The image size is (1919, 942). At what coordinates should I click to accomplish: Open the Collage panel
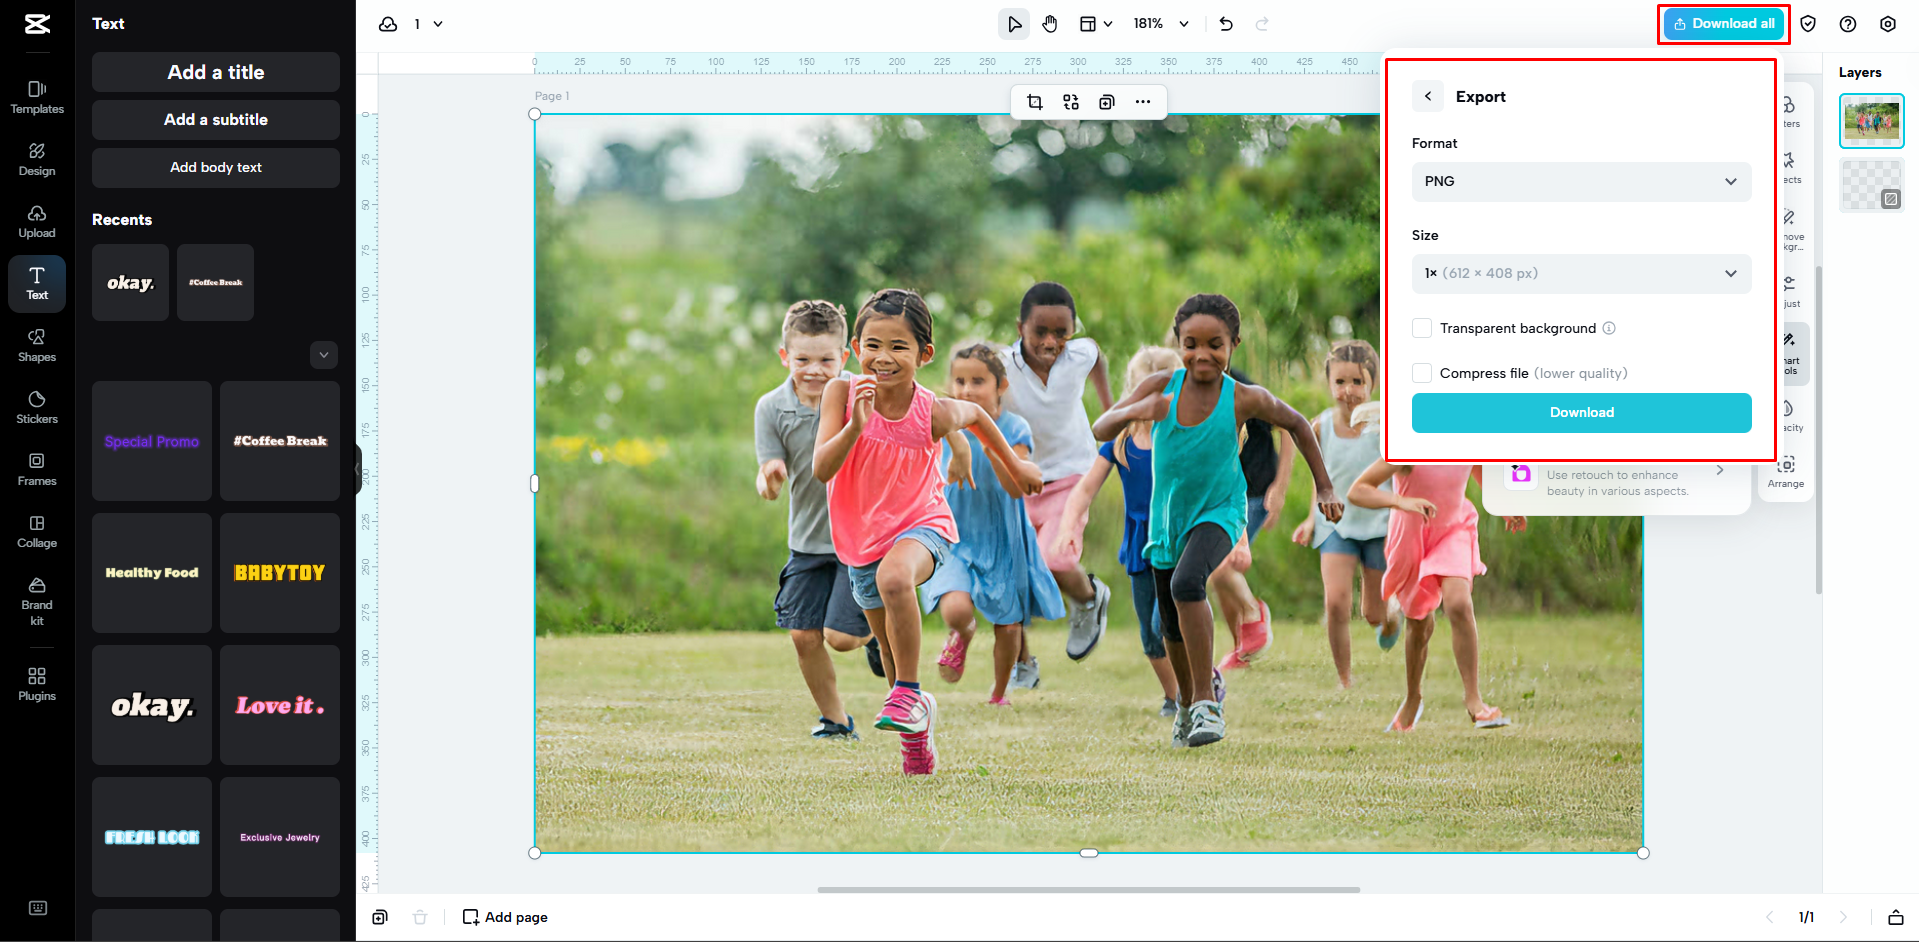coord(37,532)
